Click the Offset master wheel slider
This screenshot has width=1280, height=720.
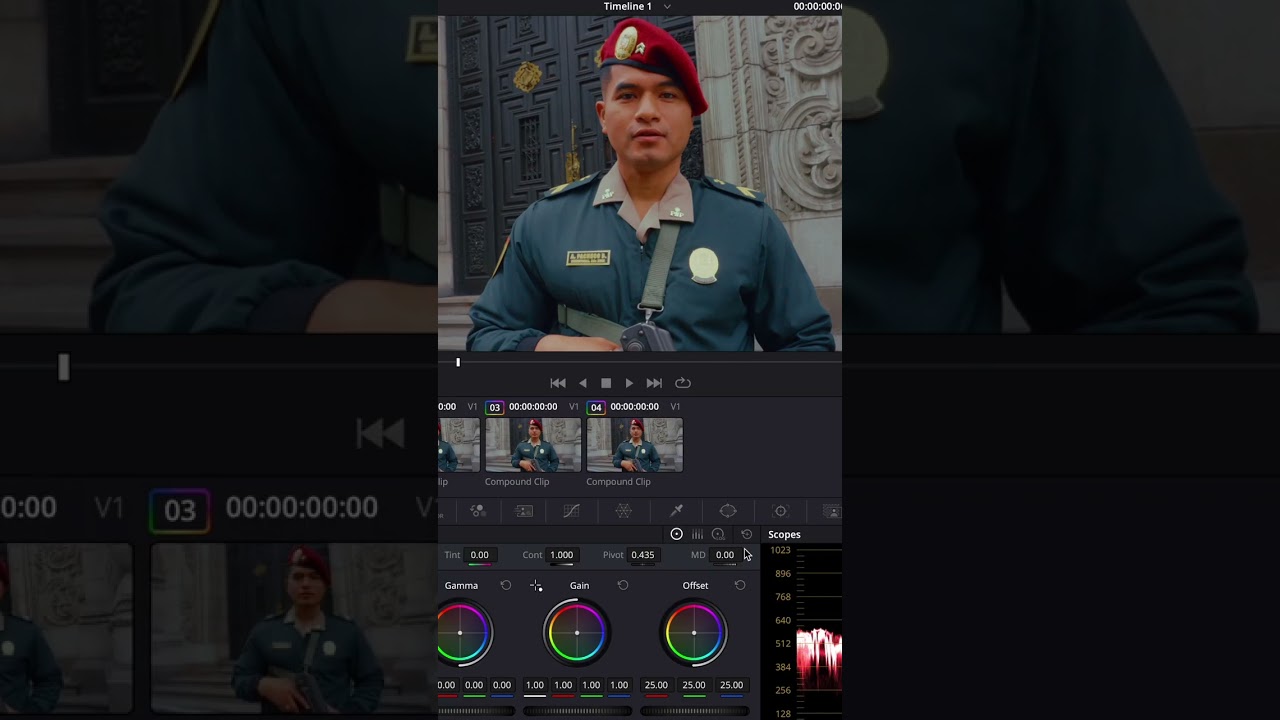(694, 711)
